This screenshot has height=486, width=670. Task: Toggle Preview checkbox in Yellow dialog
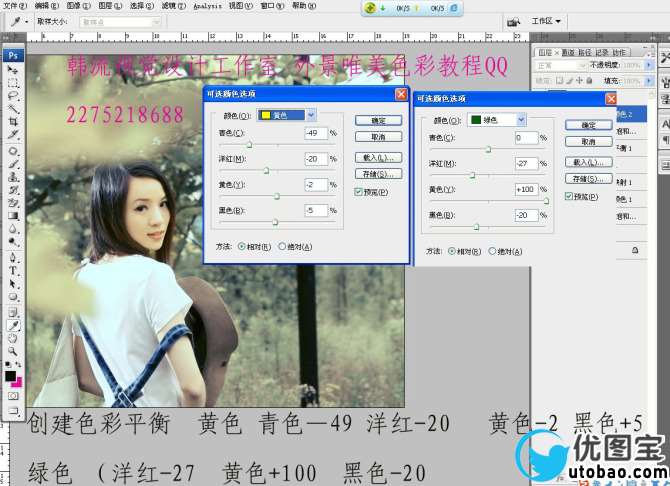click(359, 192)
